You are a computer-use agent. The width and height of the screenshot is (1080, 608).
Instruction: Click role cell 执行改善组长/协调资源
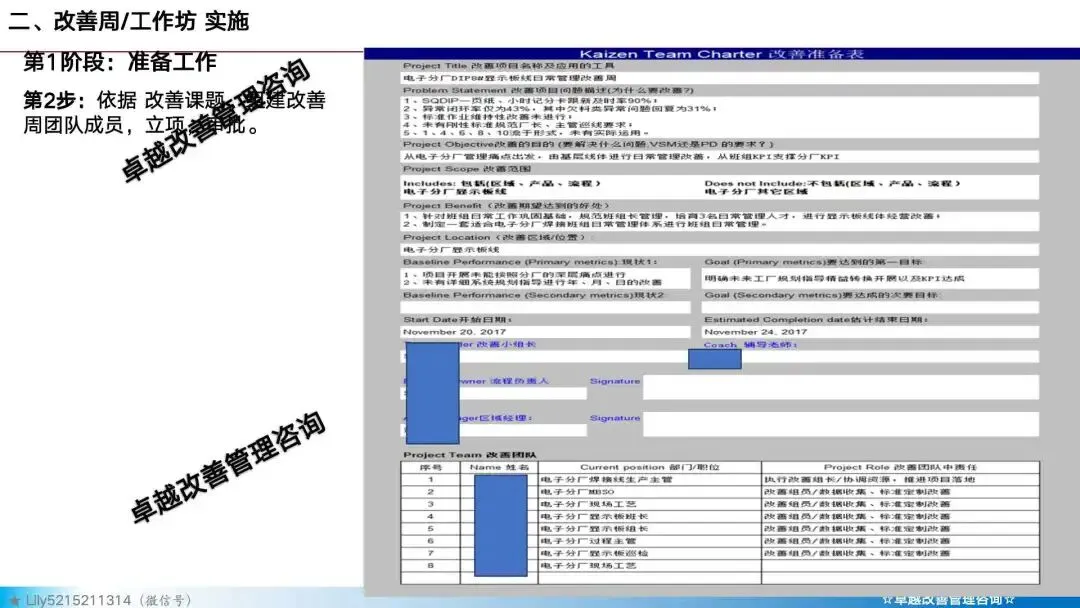click(x=900, y=480)
